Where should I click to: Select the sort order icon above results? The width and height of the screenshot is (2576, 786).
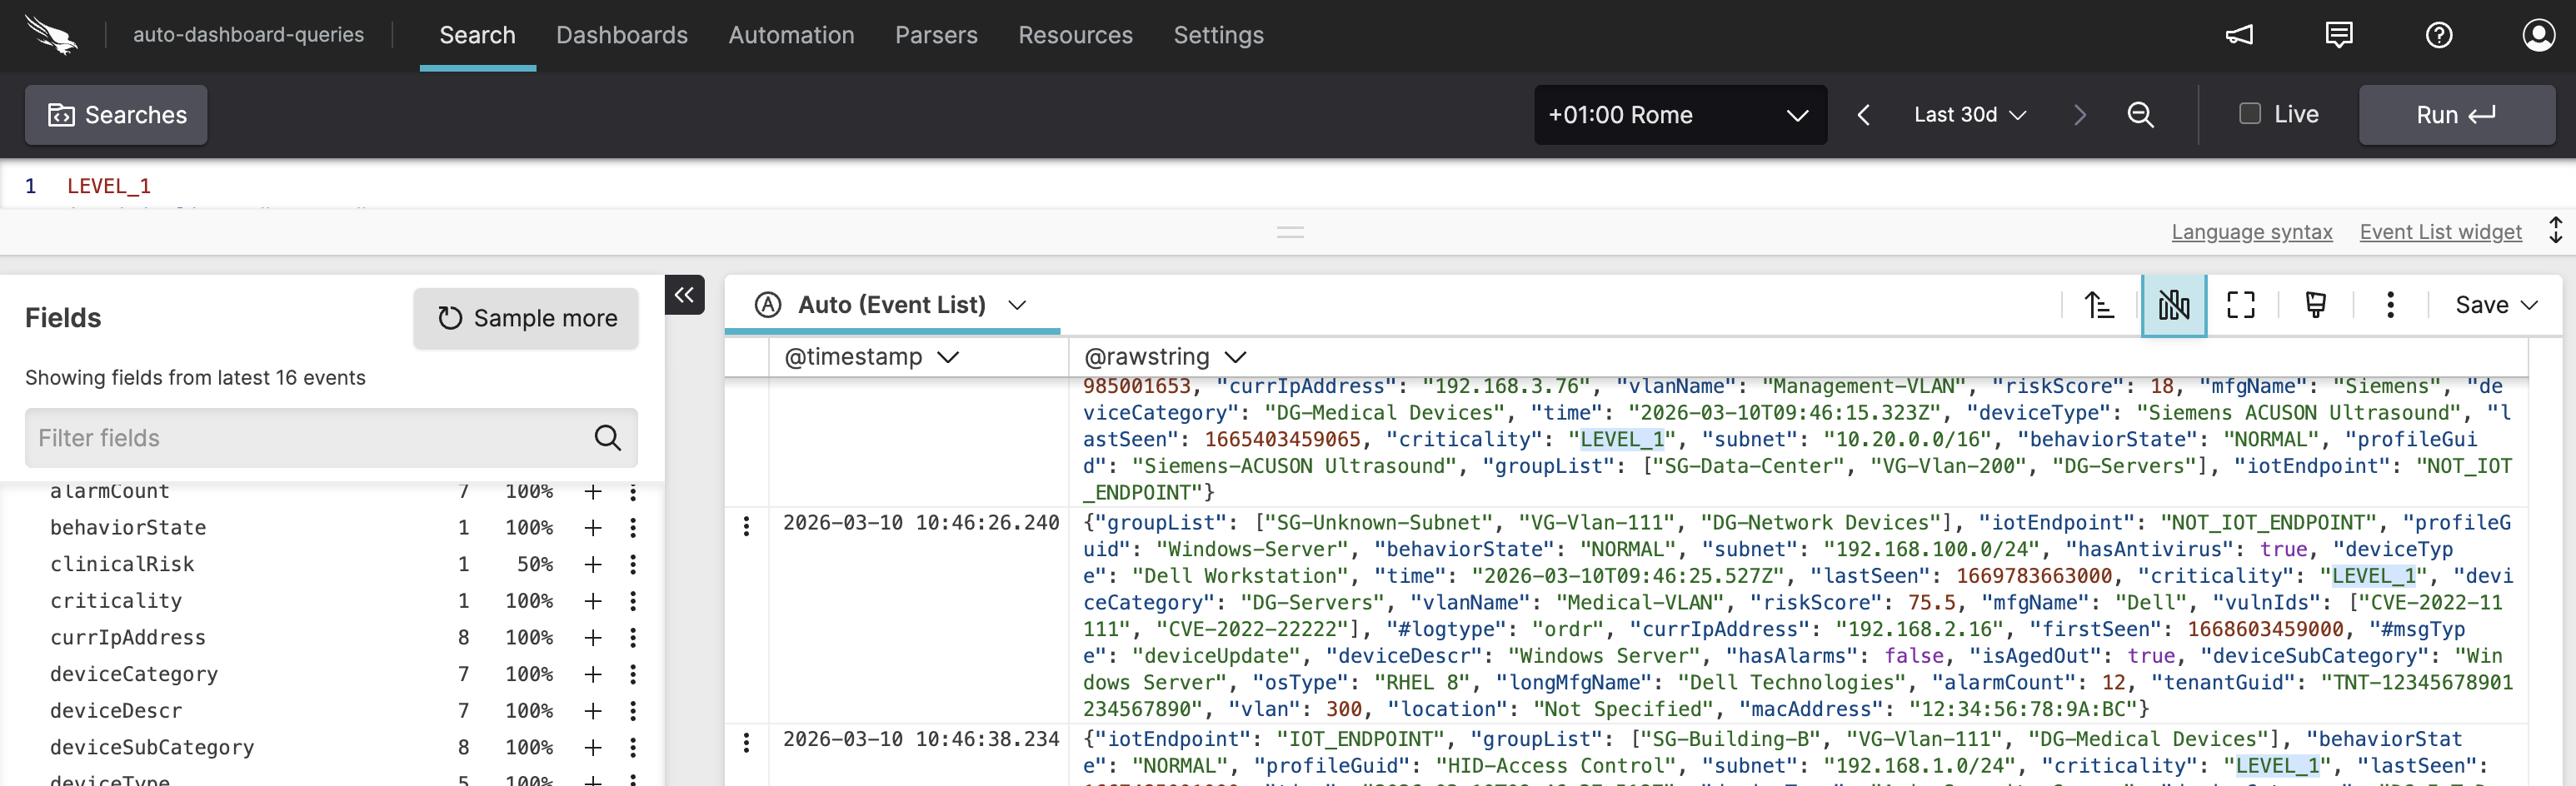tap(2099, 305)
